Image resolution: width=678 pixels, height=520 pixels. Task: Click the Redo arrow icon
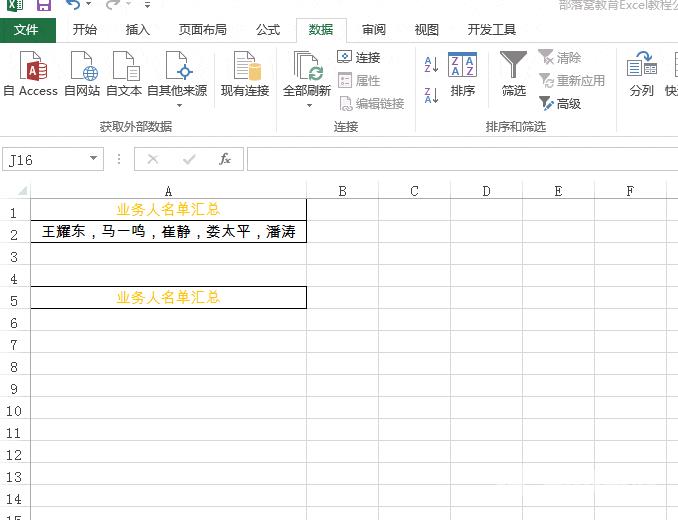pos(113,5)
